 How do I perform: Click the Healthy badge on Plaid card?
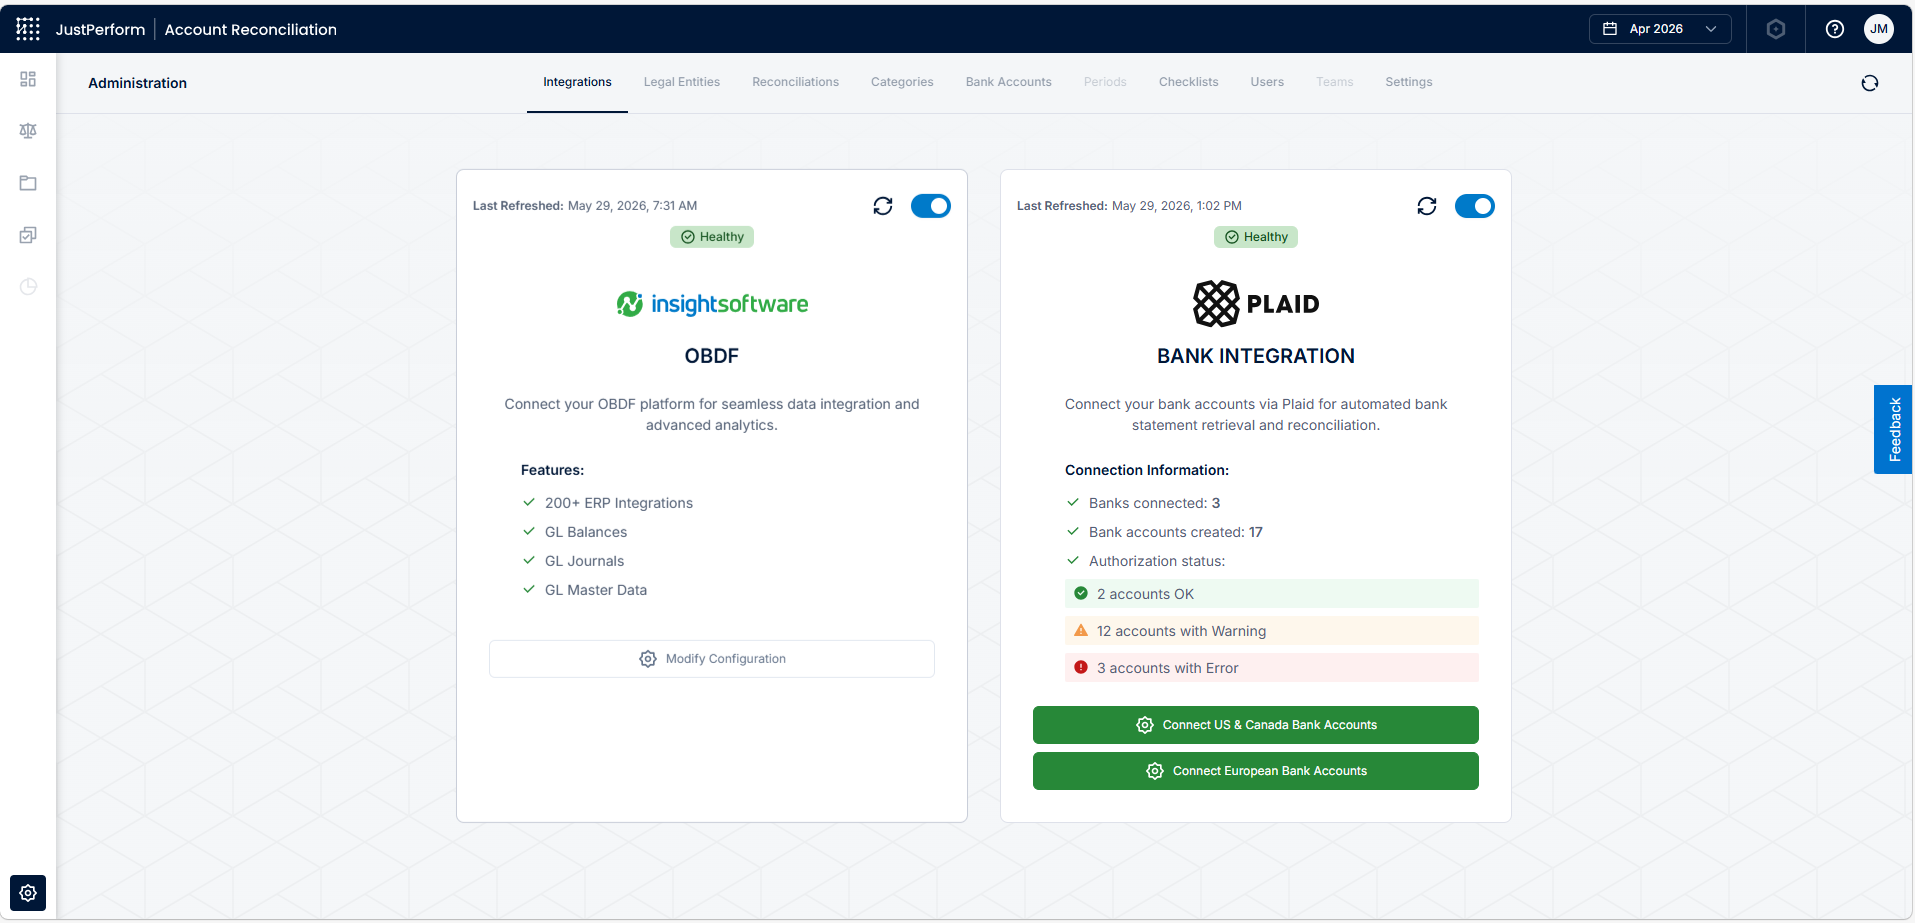coord(1256,237)
